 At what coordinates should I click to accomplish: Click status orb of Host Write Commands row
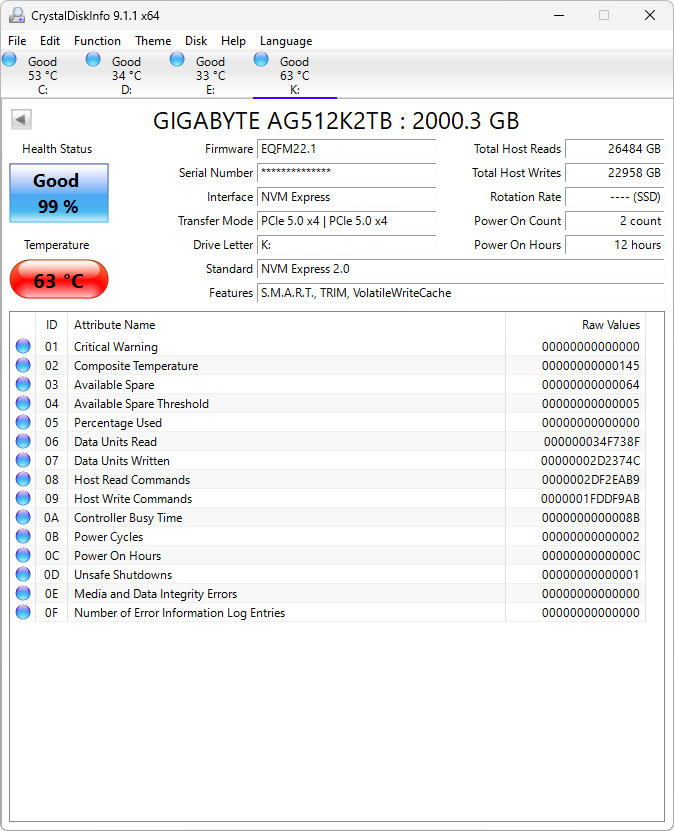click(x=23, y=498)
